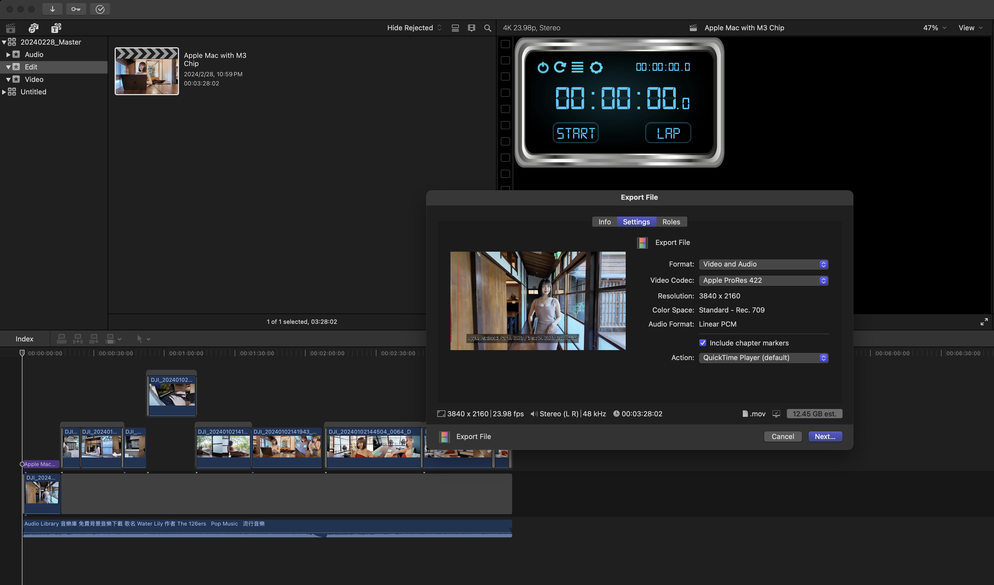The height and width of the screenshot is (585, 994).
Task: Select the arrow Select tool in timeline toolbar
Action: (x=139, y=339)
